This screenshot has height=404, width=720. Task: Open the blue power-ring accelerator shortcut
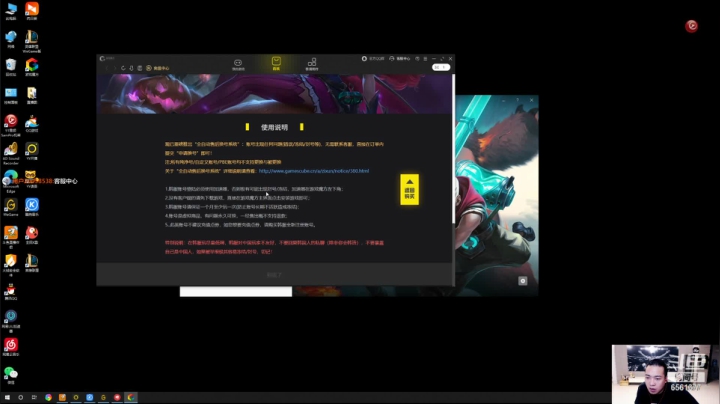(11, 321)
